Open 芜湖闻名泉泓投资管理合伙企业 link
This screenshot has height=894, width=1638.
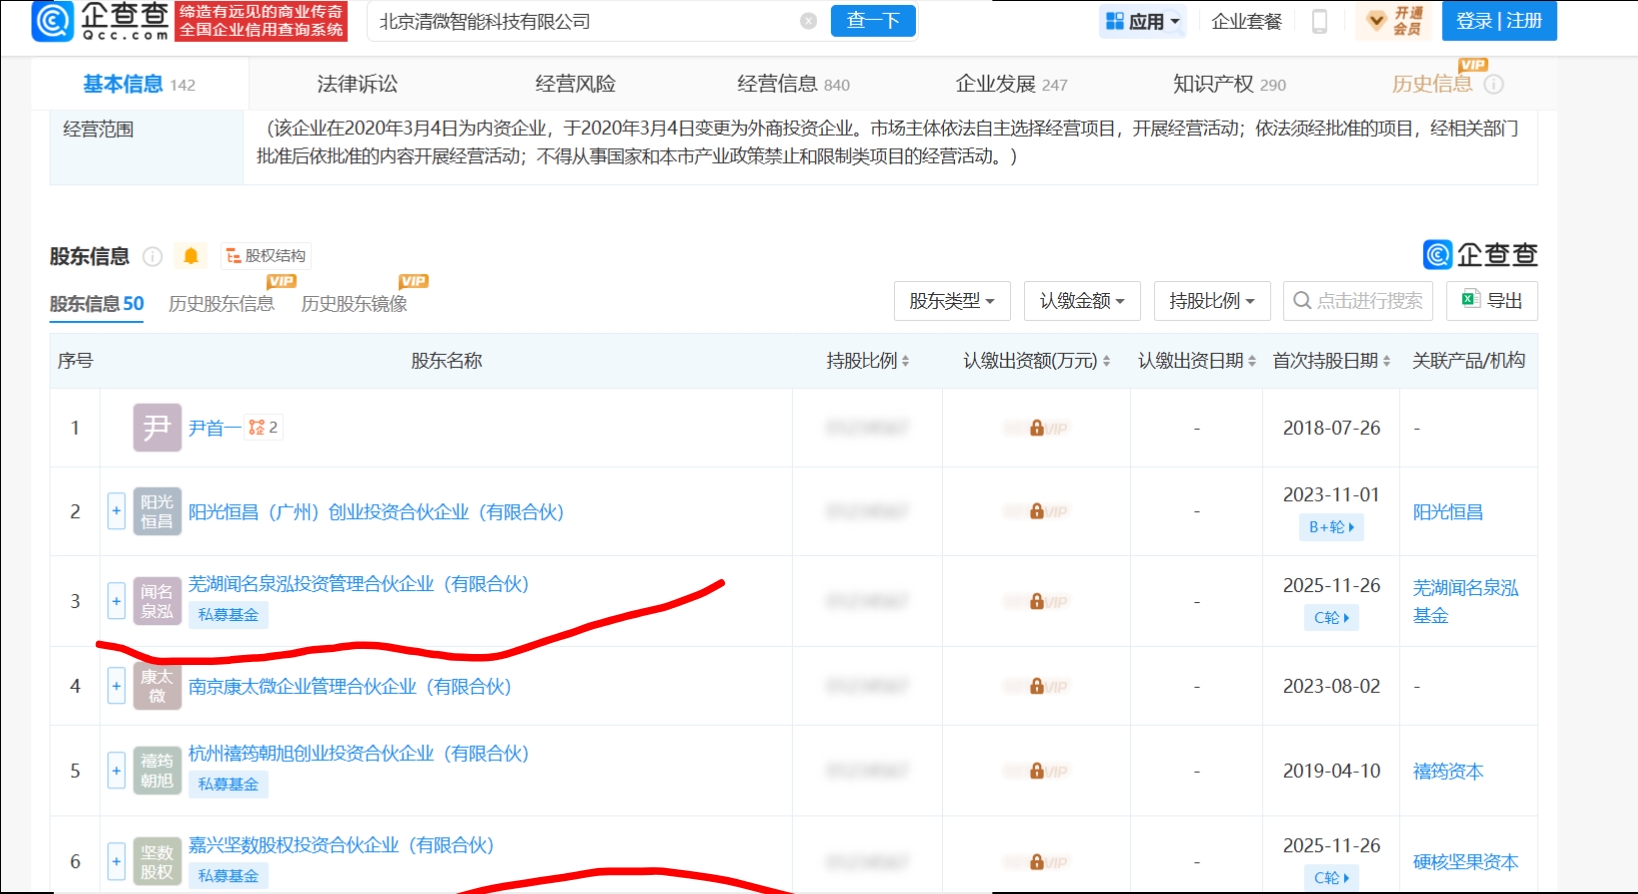(358, 584)
